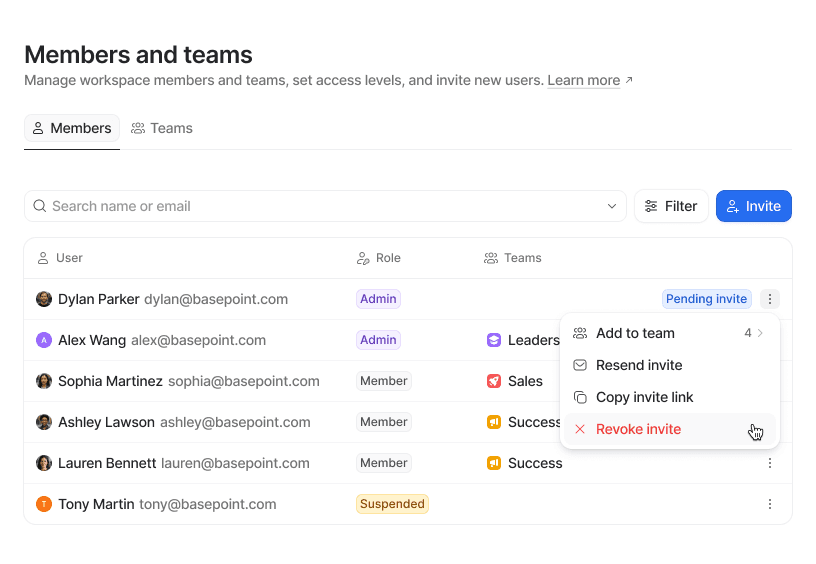Switch to the Teams tab
This screenshot has width=816, height=564.
coord(162,128)
